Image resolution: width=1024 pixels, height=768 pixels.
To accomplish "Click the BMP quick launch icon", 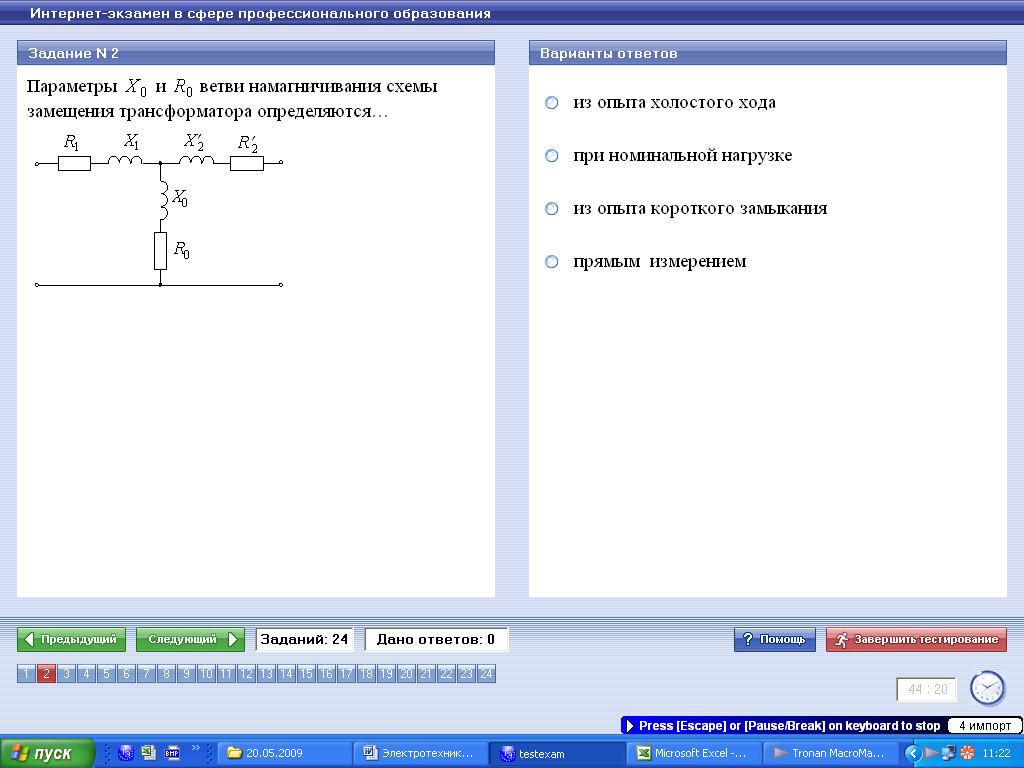I will 172,753.
